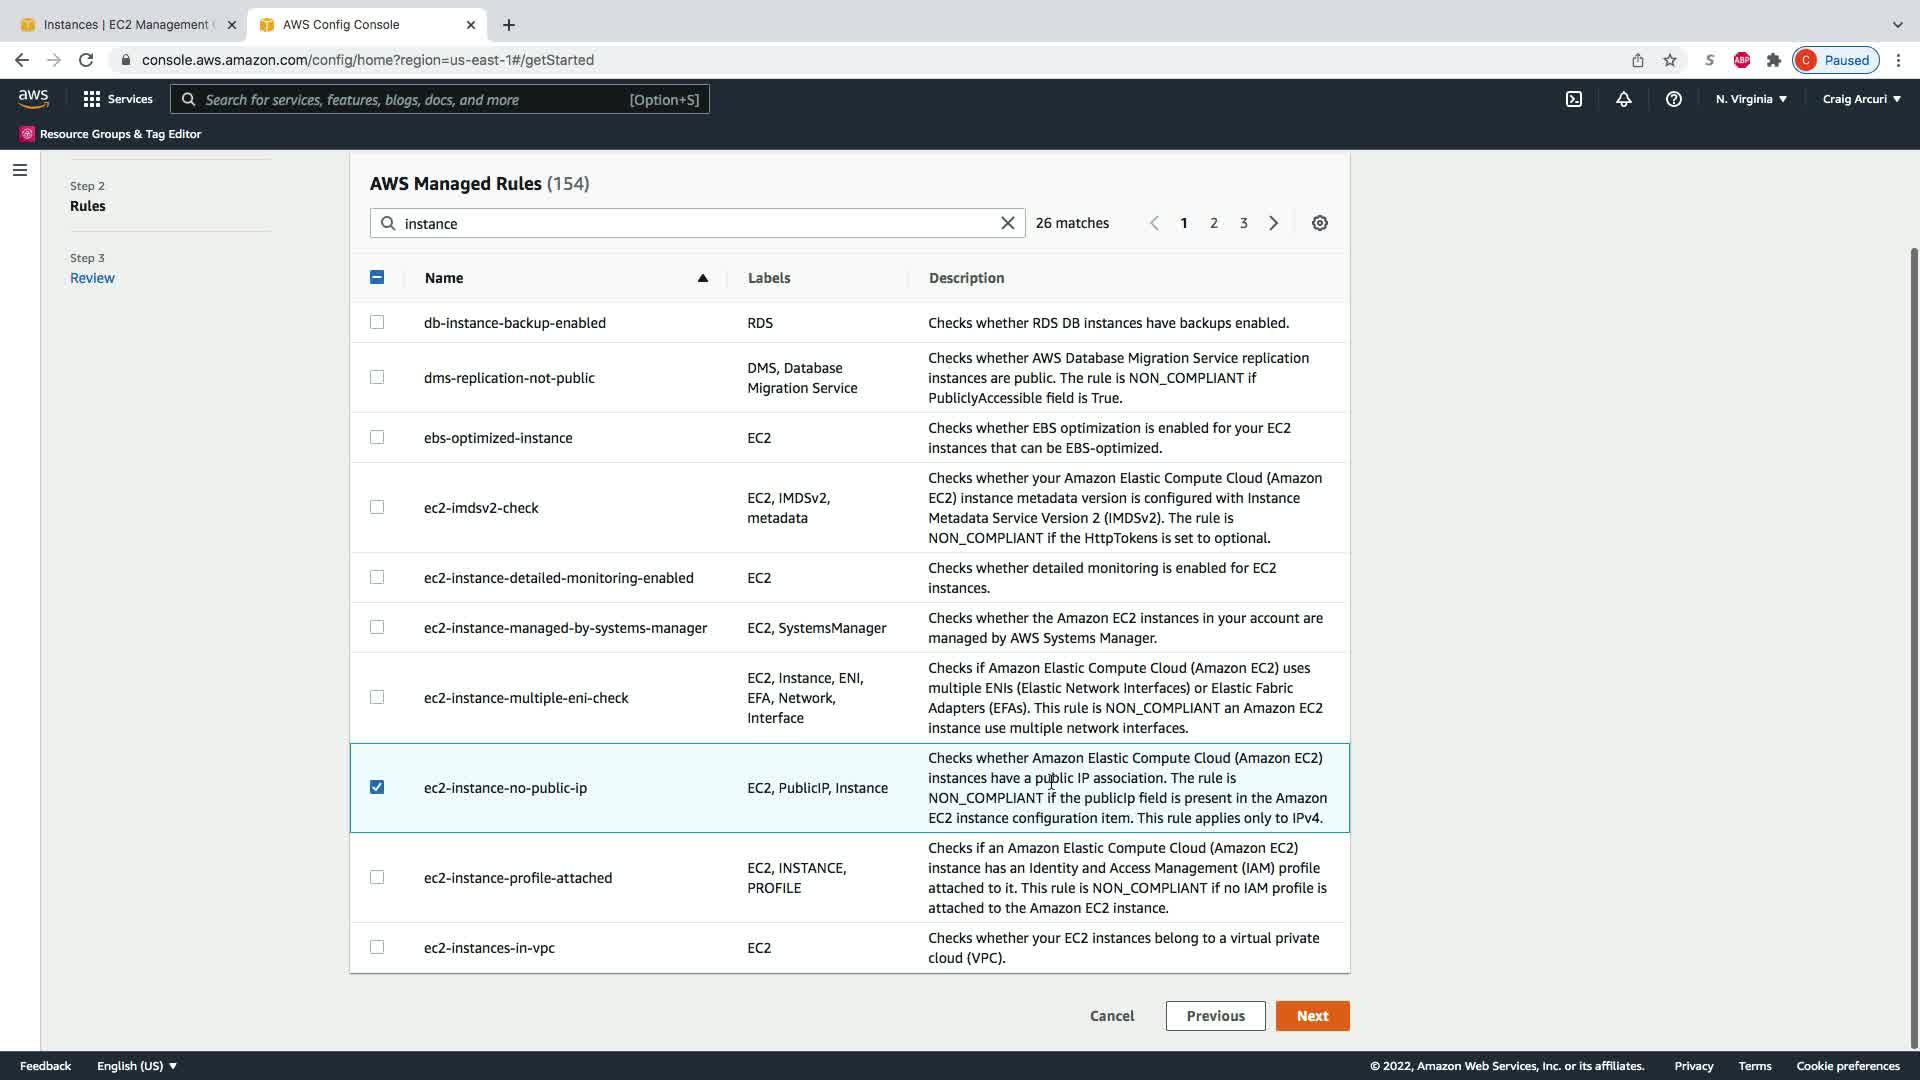The height and width of the screenshot is (1080, 1920).
Task: Open English (US) language selector
Action: coord(137,1066)
